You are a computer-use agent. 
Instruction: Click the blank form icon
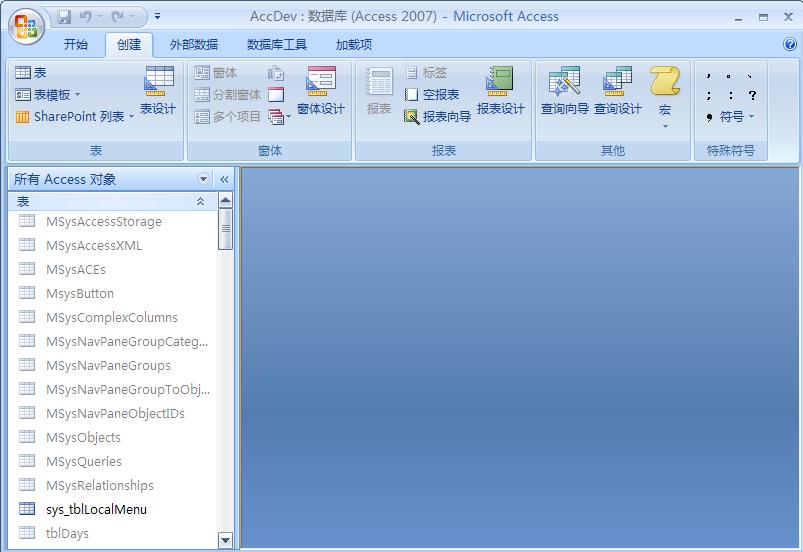276,95
